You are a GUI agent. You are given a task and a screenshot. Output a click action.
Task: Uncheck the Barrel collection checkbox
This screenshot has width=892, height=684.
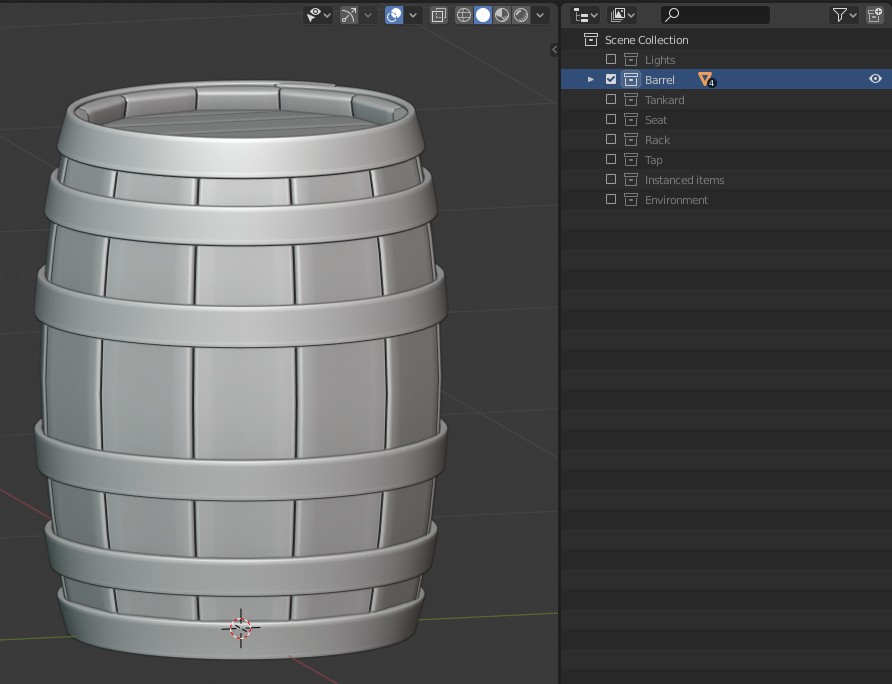click(611, 80)
